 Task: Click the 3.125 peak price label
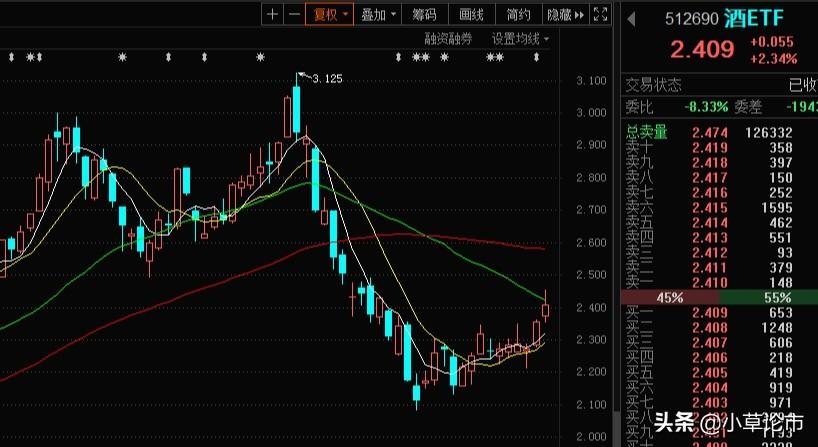coord(327,79)
